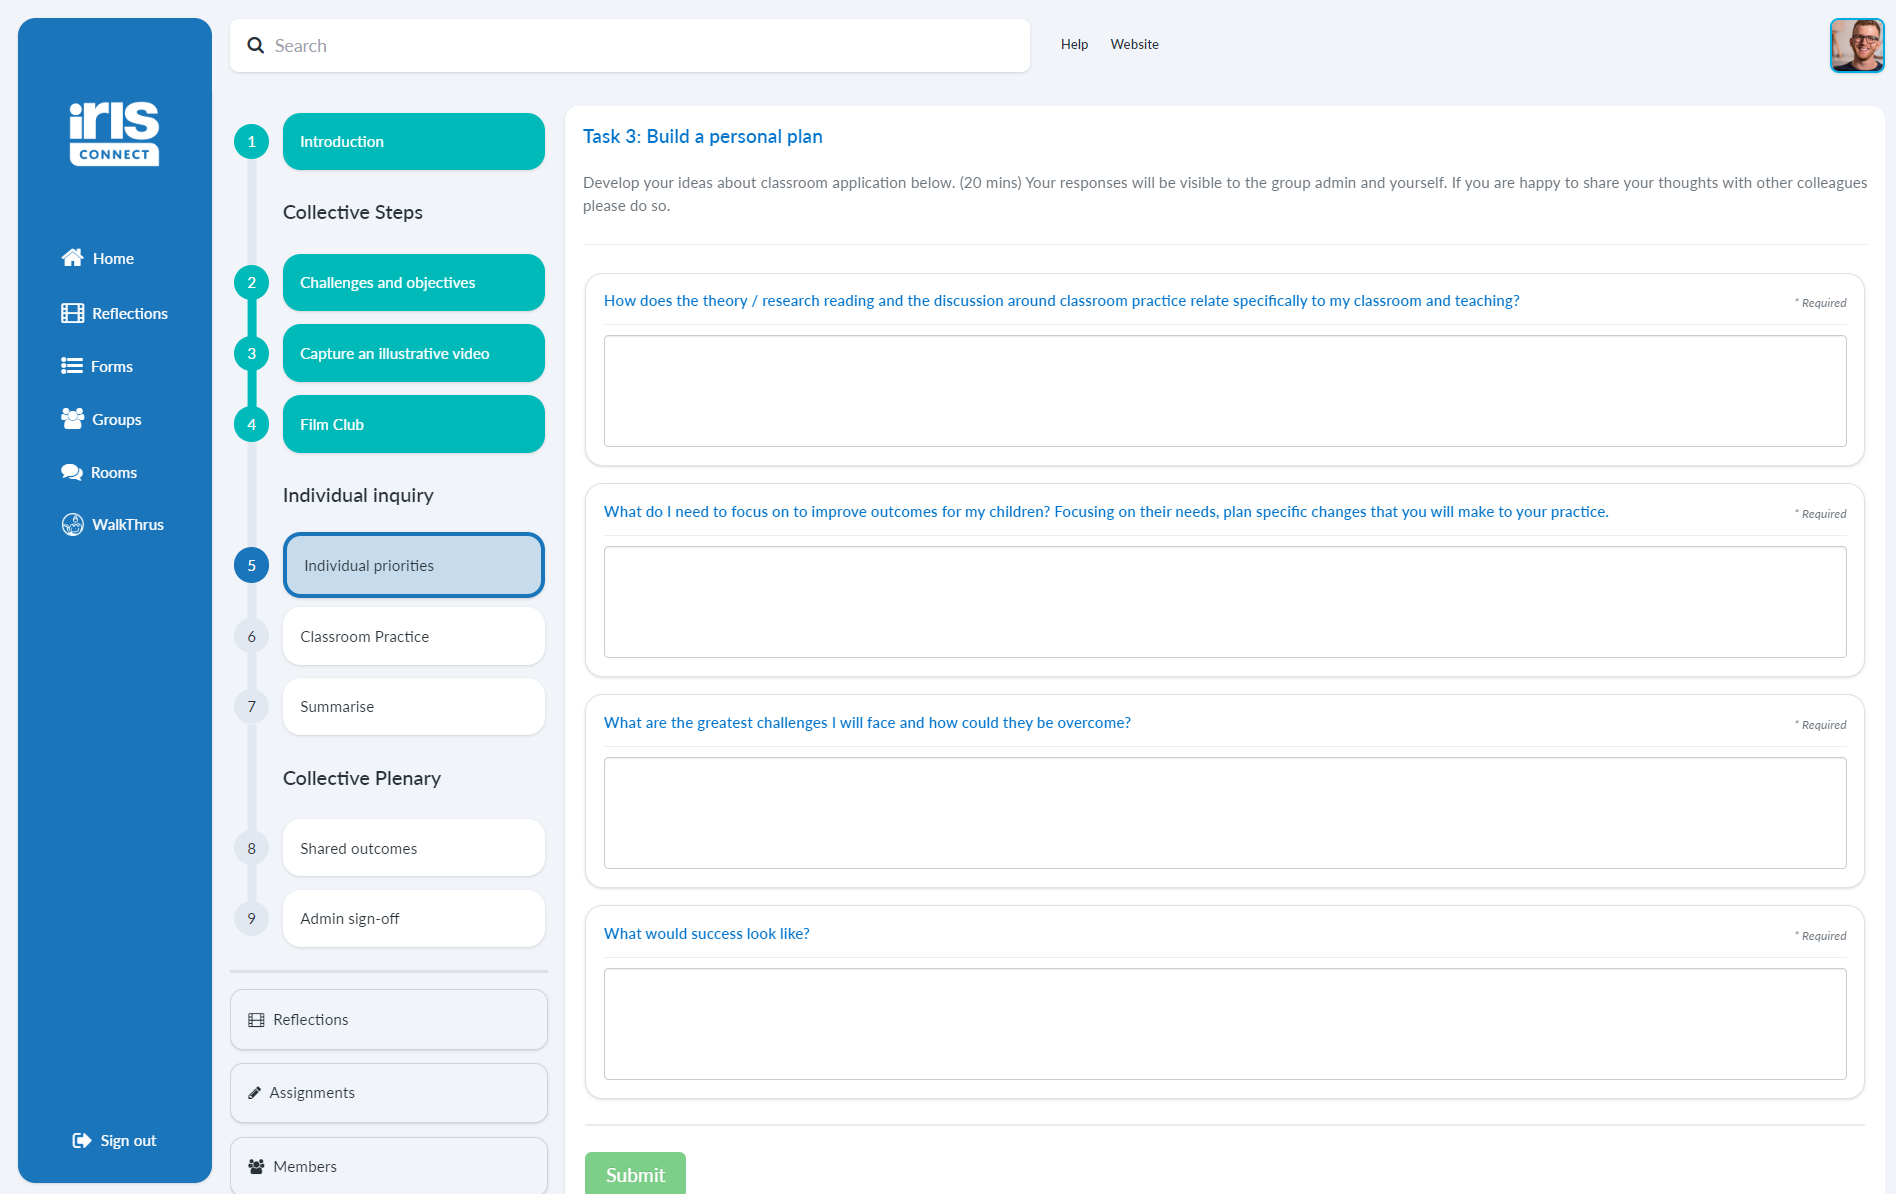Open the IRIS Connect logo
The width and height of the screenshot is (1896, 1194).
point(114,133)
